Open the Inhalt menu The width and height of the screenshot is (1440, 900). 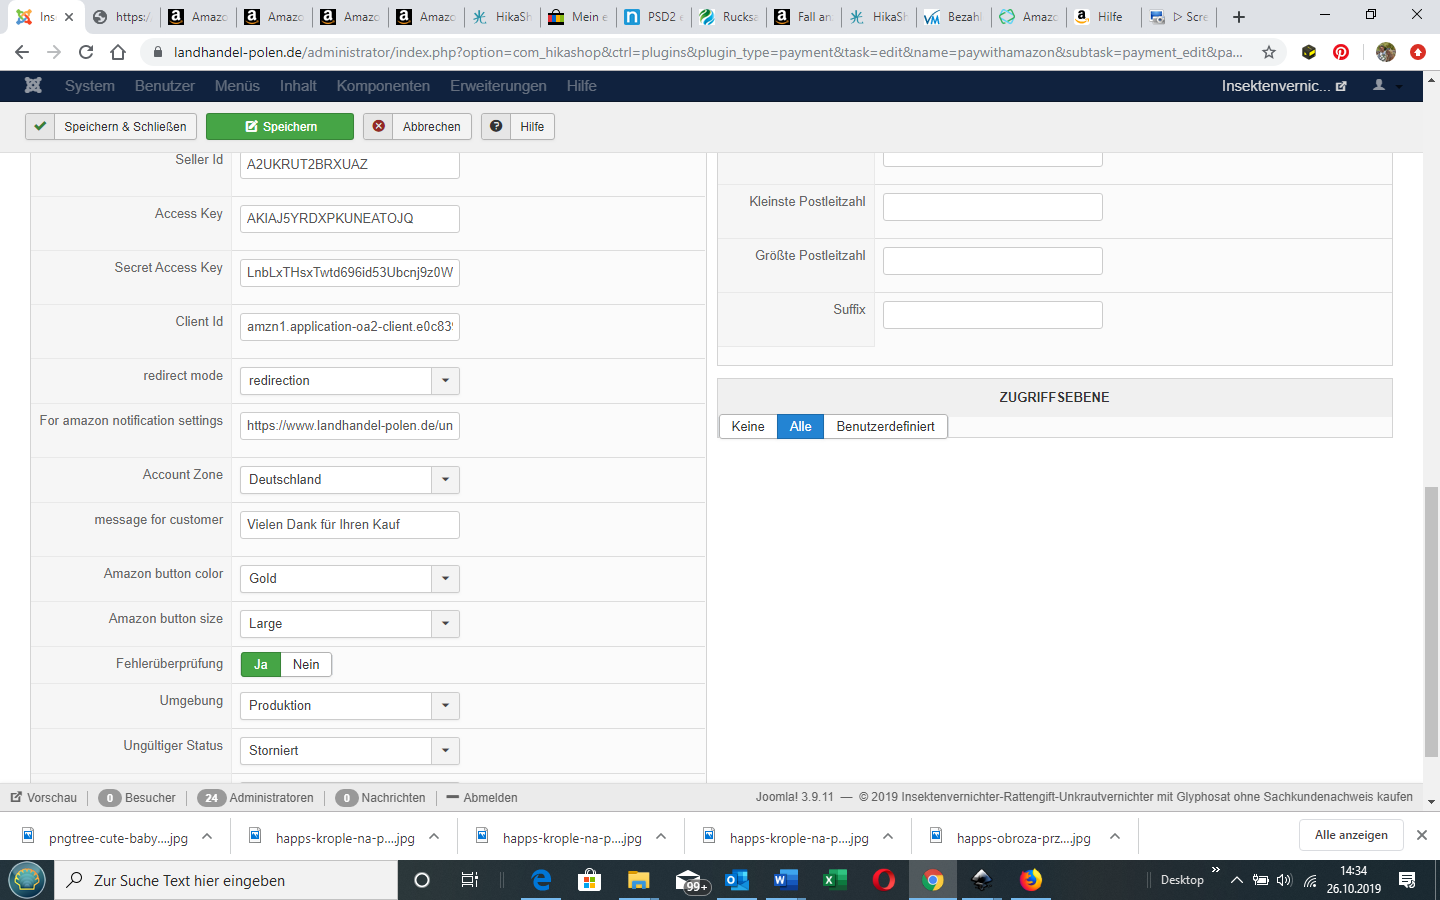[298, 86]
